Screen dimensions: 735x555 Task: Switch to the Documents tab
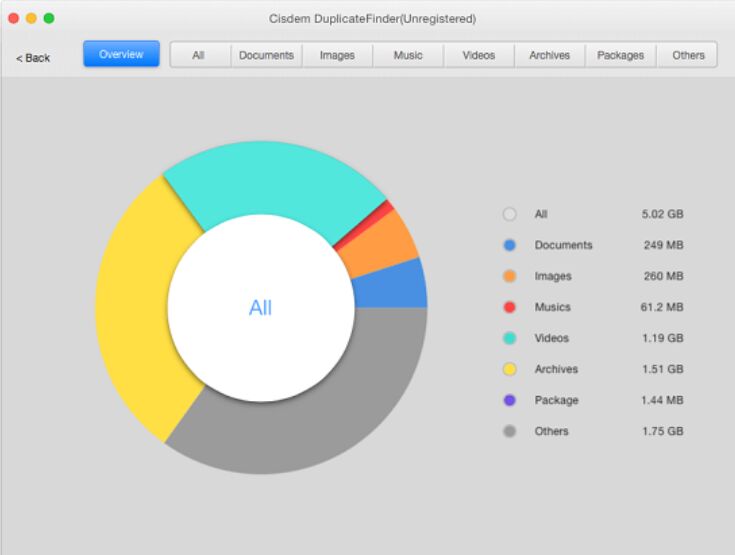[x=266, y=55]
